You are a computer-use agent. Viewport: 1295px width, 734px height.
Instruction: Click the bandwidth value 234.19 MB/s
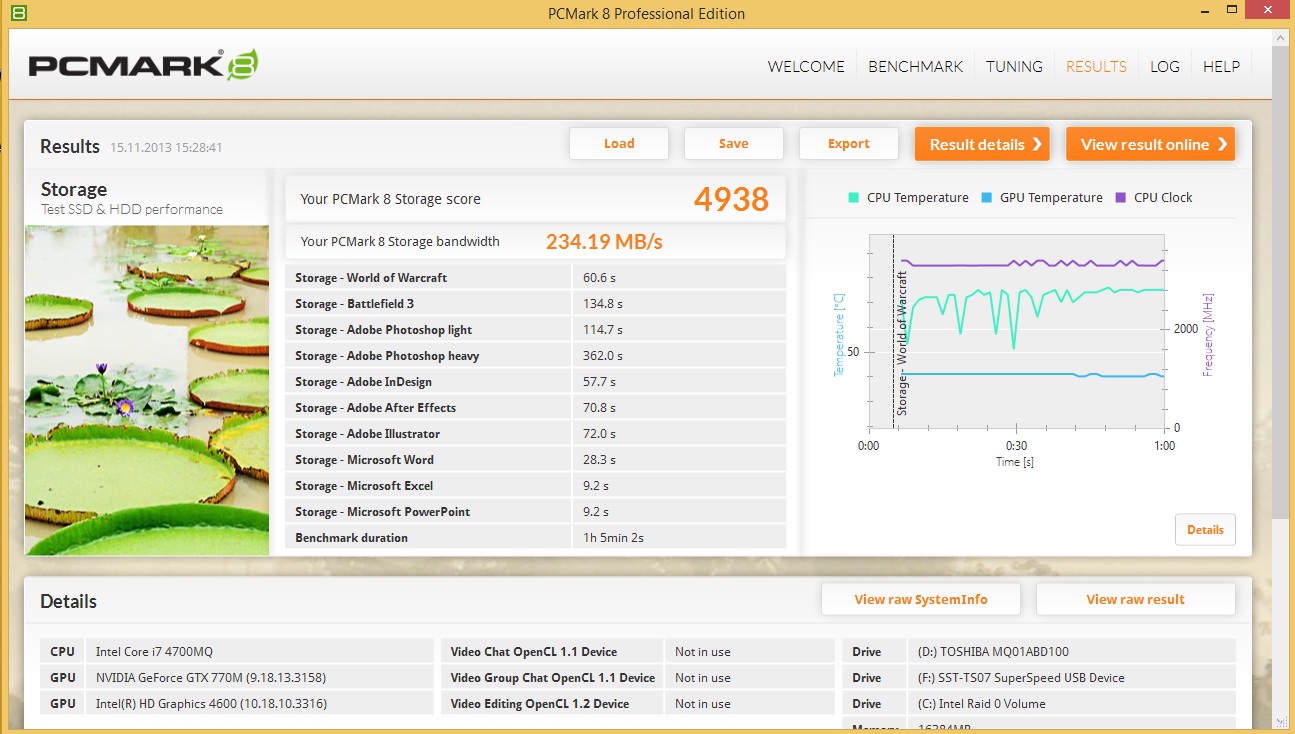coord(604,241)
